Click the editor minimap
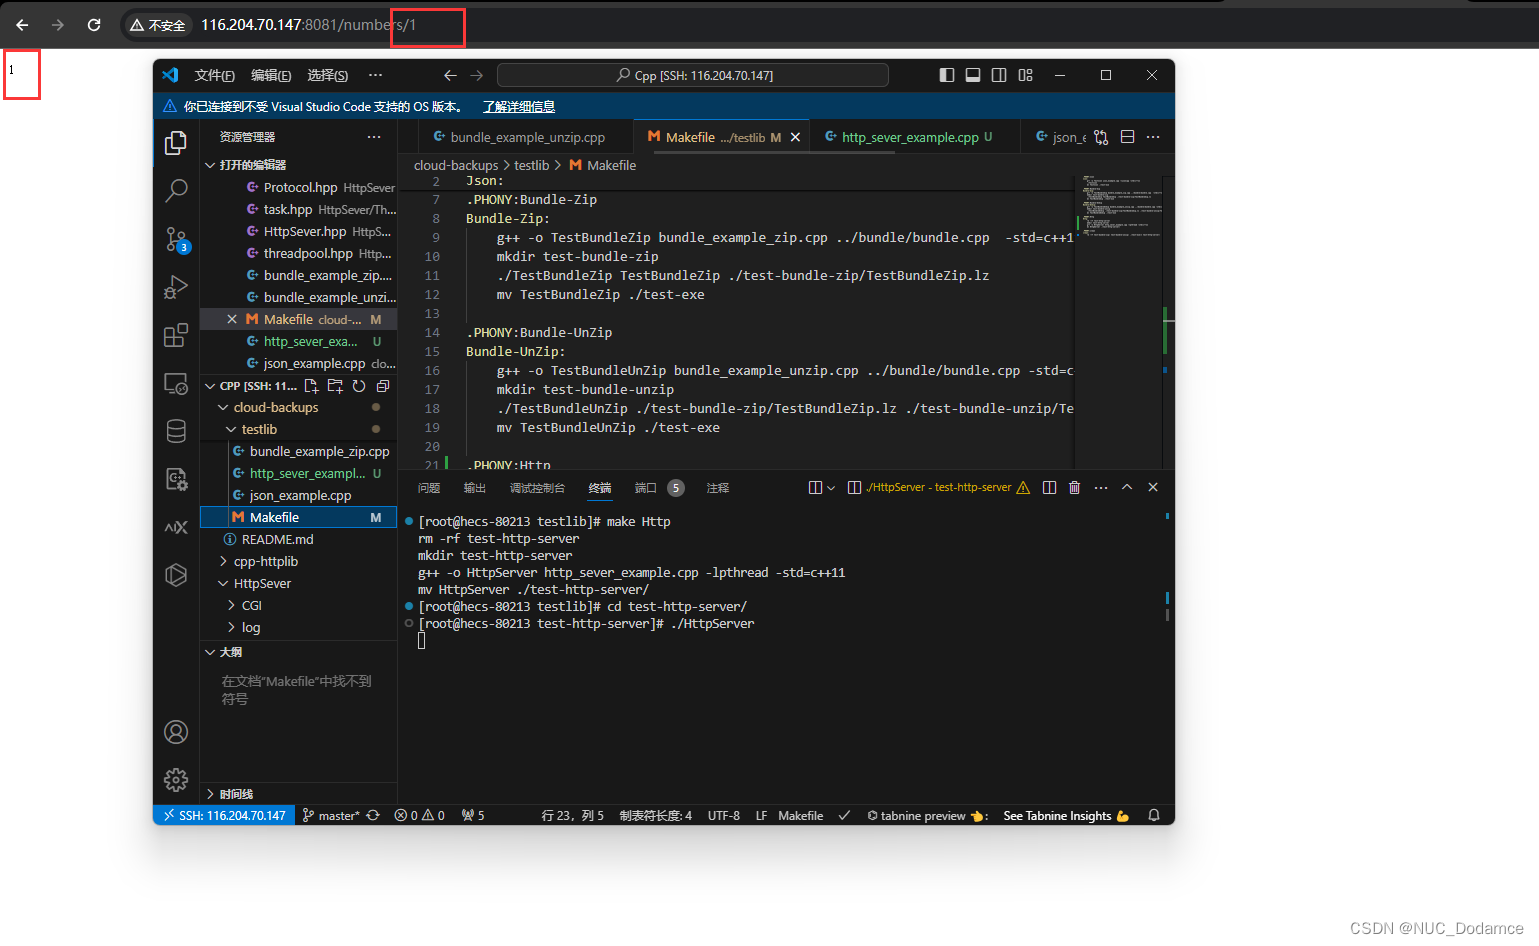Screen dimensions: 1539x946 (1120, 320)
